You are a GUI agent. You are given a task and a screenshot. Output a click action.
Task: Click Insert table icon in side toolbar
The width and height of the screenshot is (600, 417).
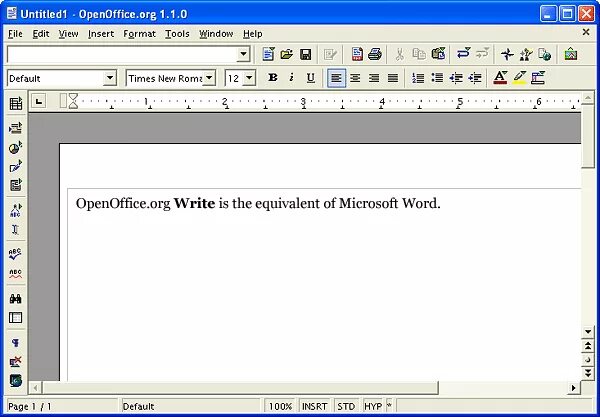pos(16,103)
